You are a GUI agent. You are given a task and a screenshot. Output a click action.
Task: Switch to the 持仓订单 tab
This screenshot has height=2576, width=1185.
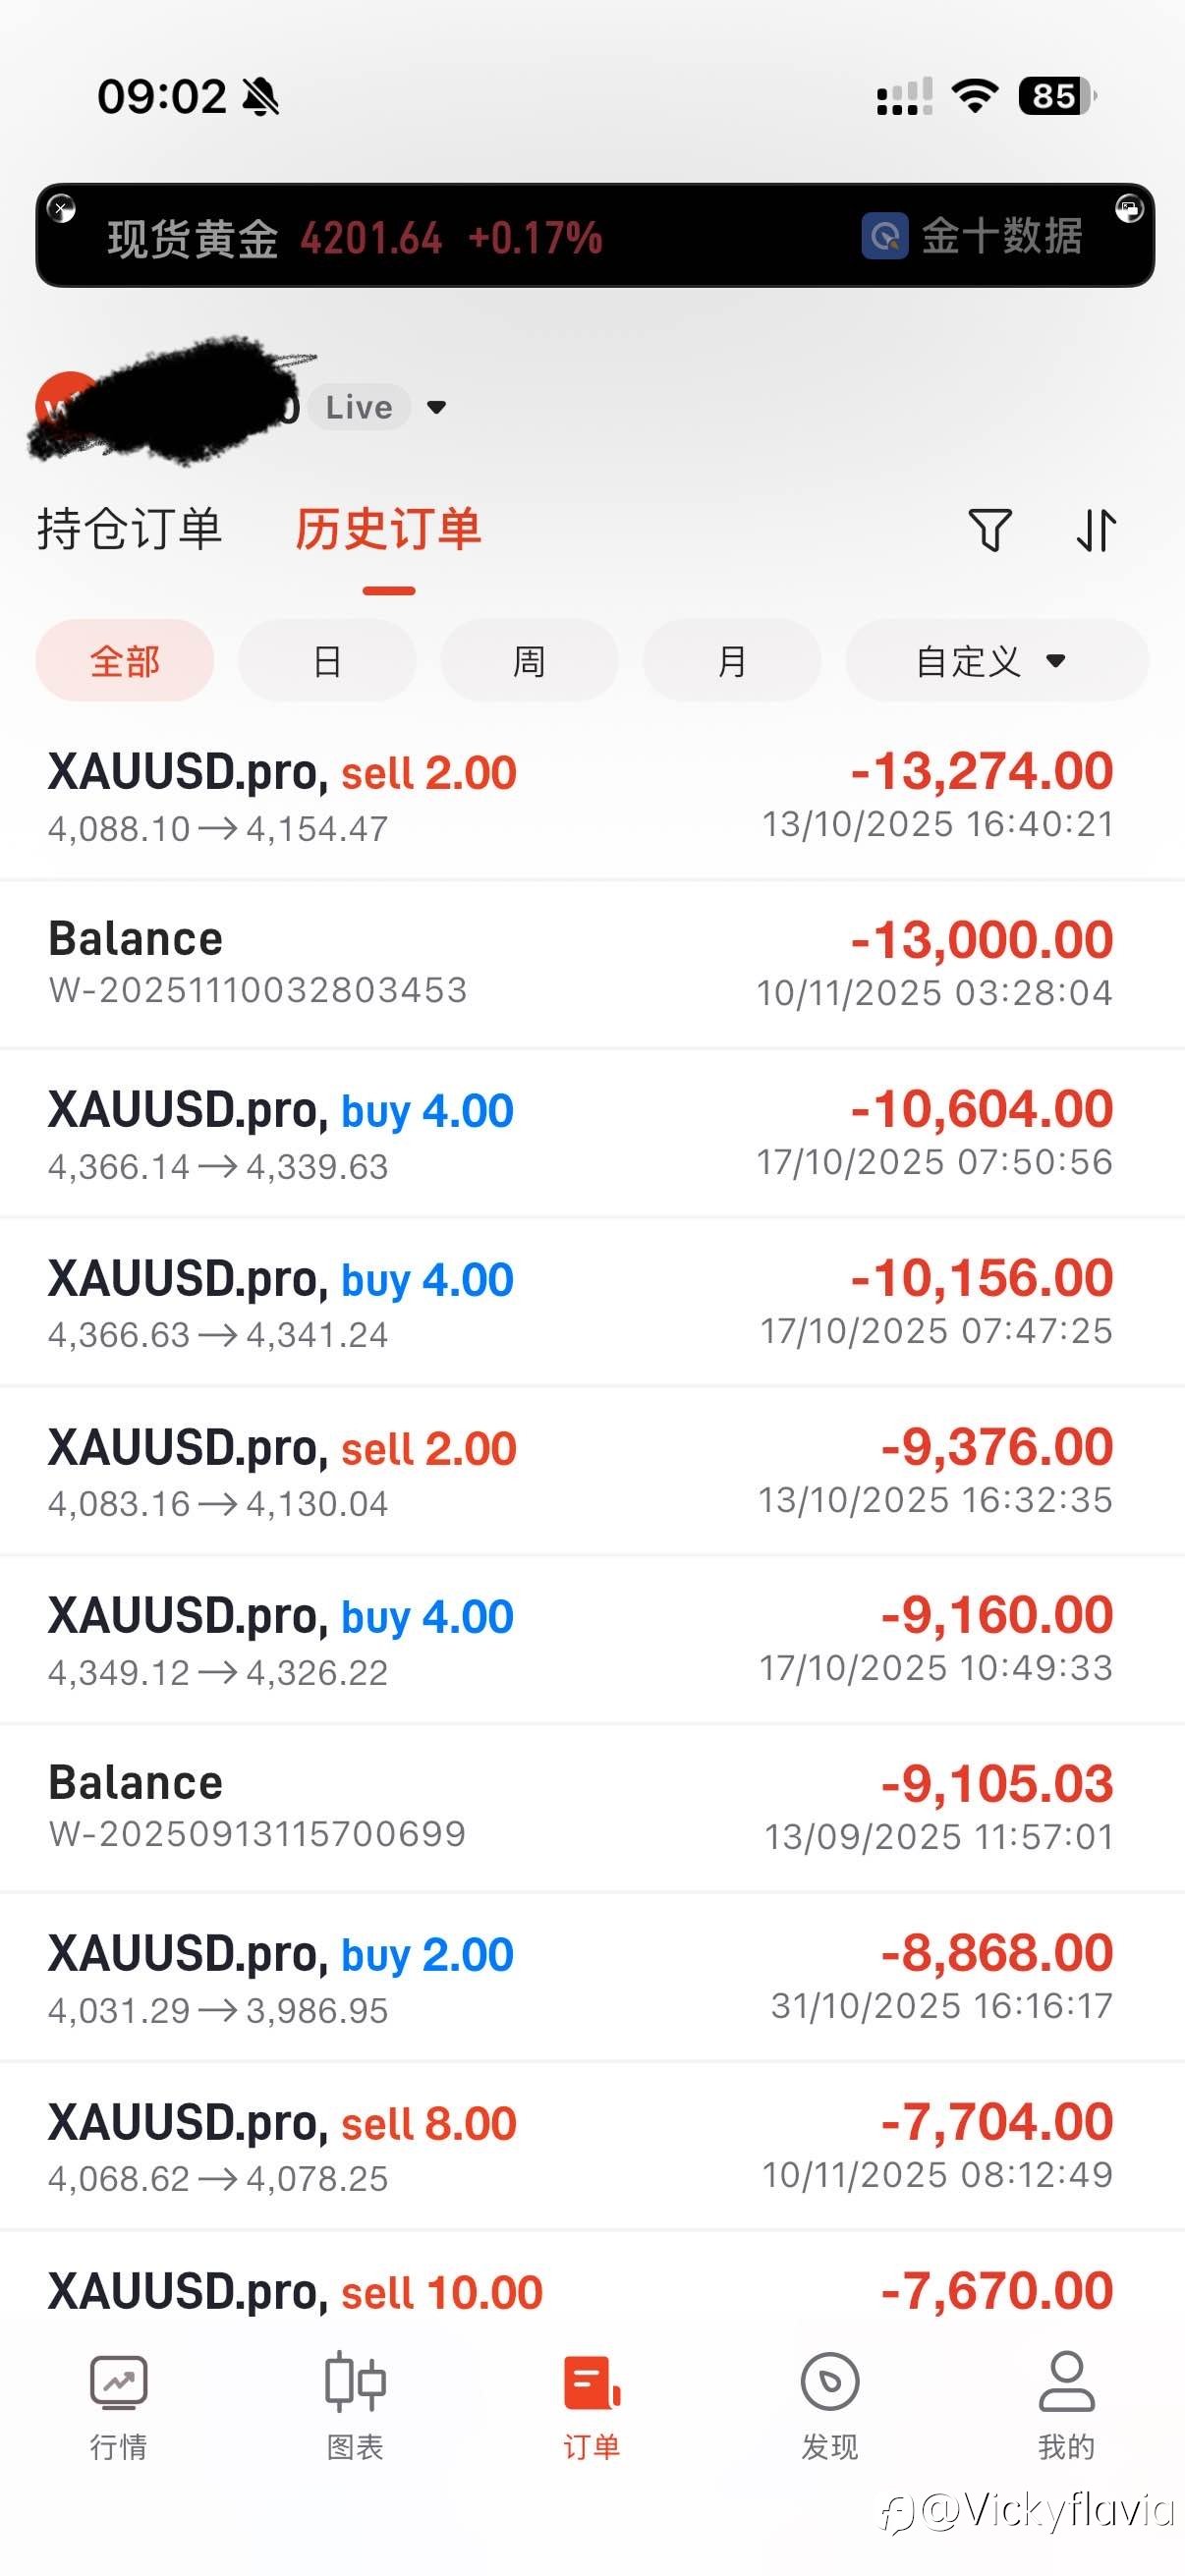(129, 529)
